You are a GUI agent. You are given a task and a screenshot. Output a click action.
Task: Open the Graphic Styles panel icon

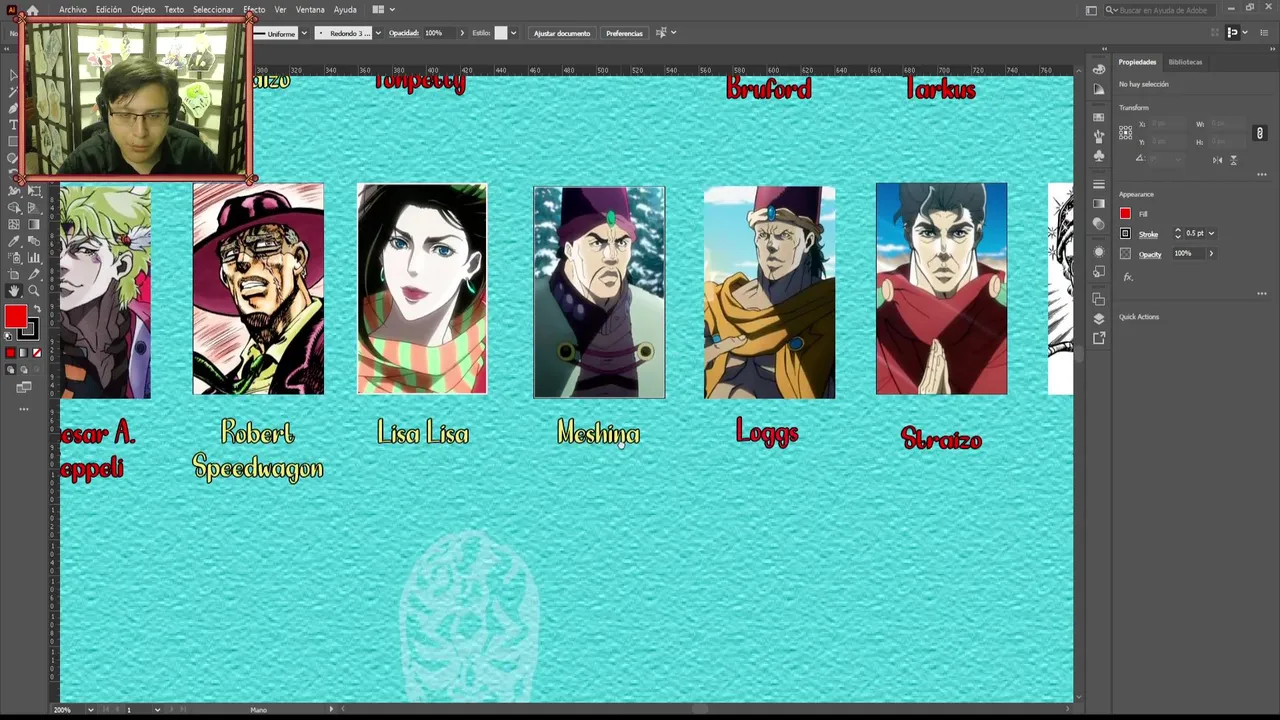click(x=1099, y=271)
